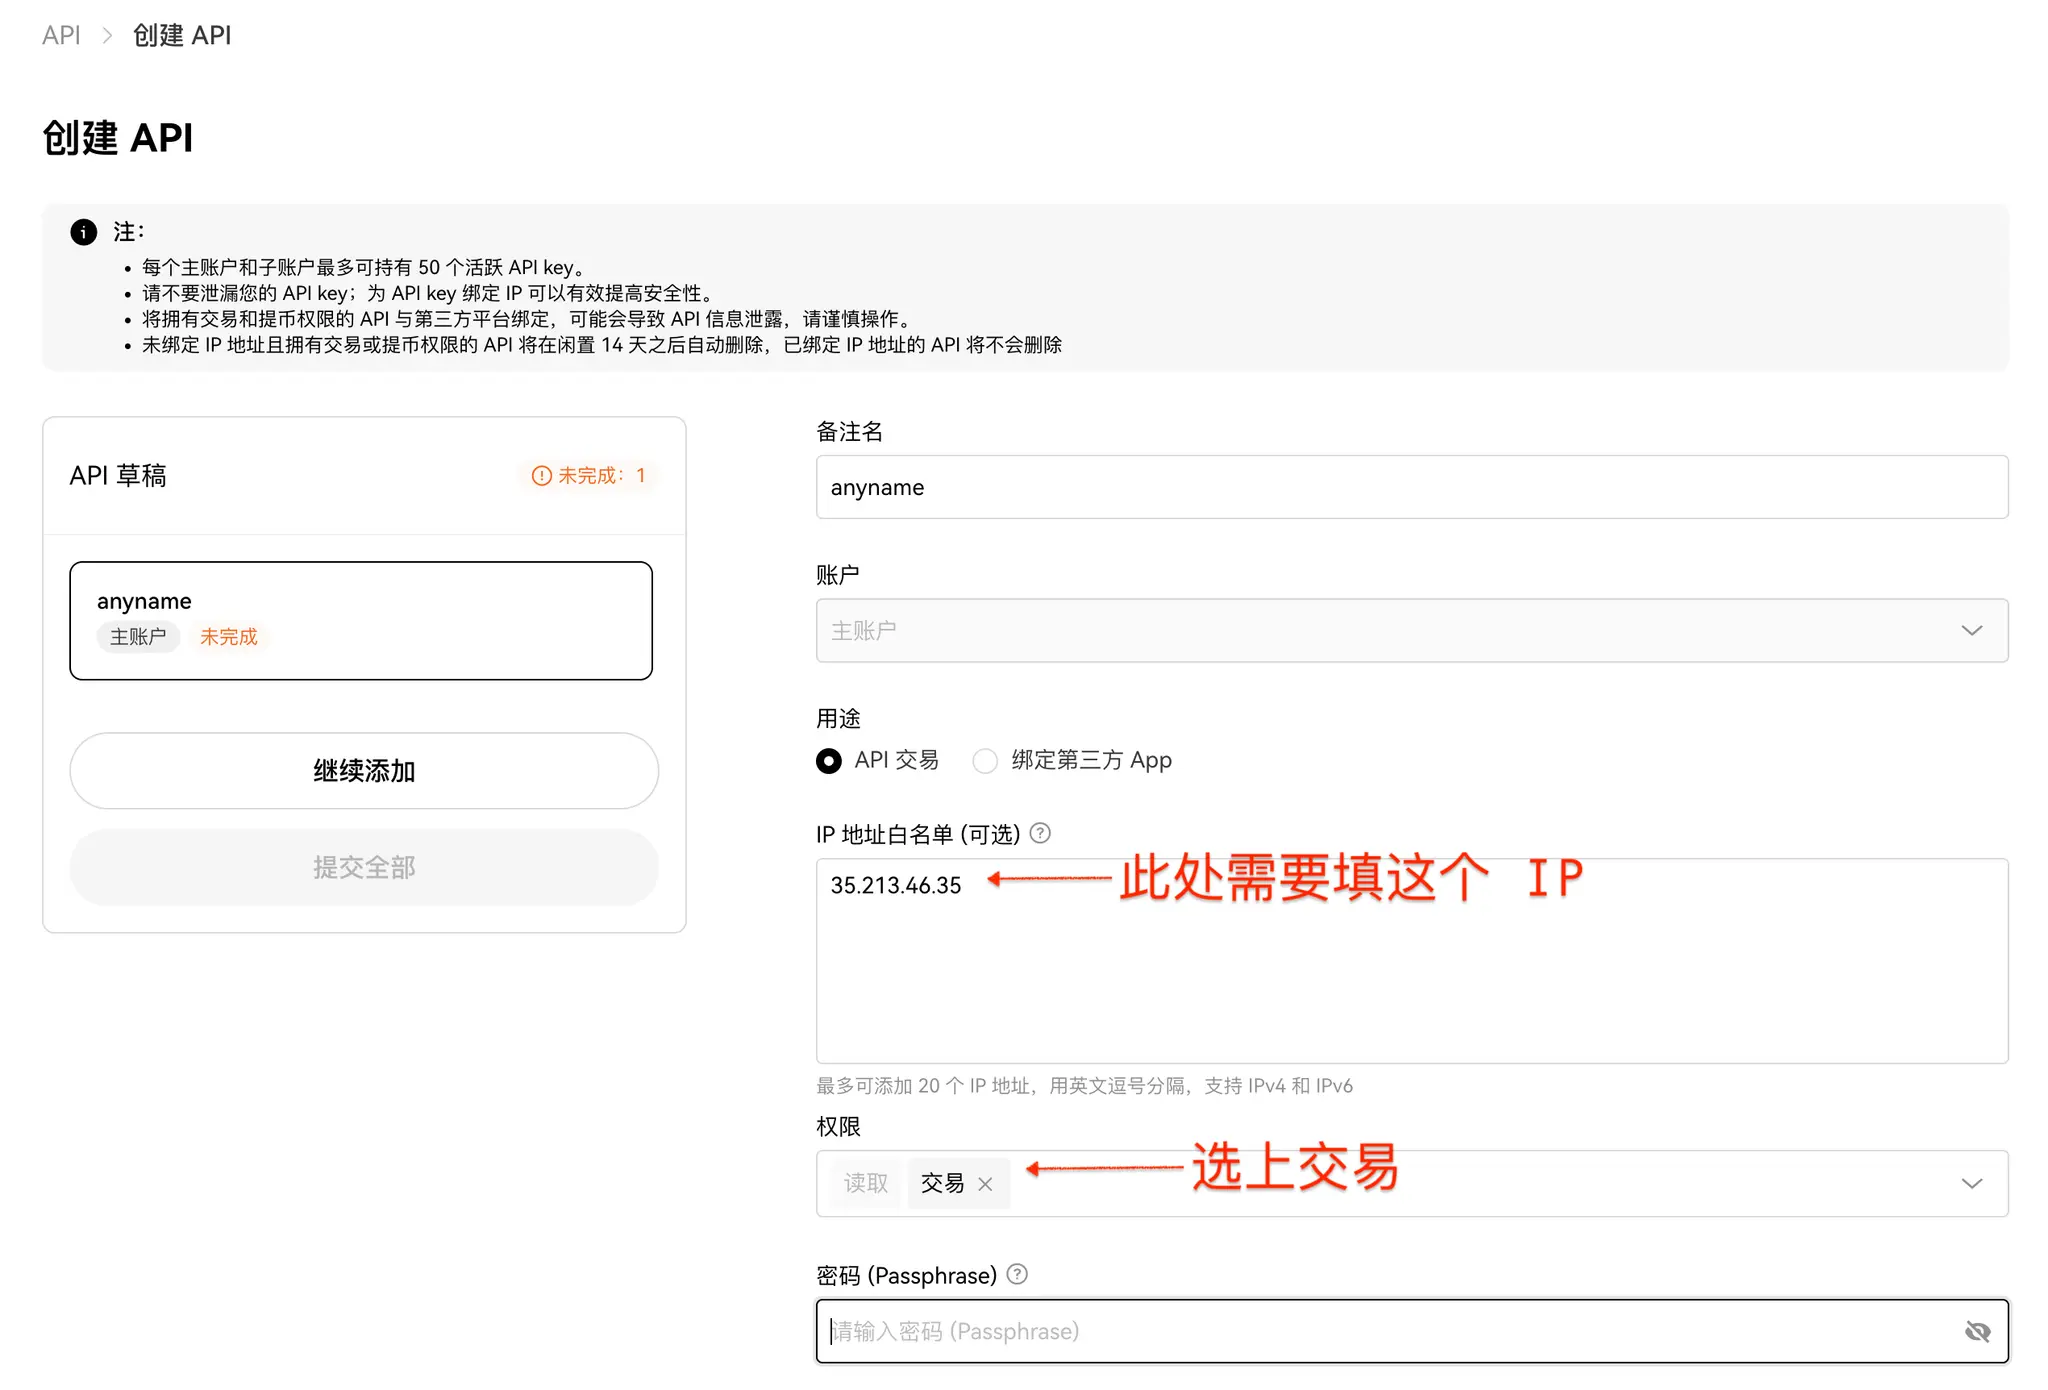Click the 继续添加 button
This screenshot has height=1390, width=2048.
pos(363,771)
